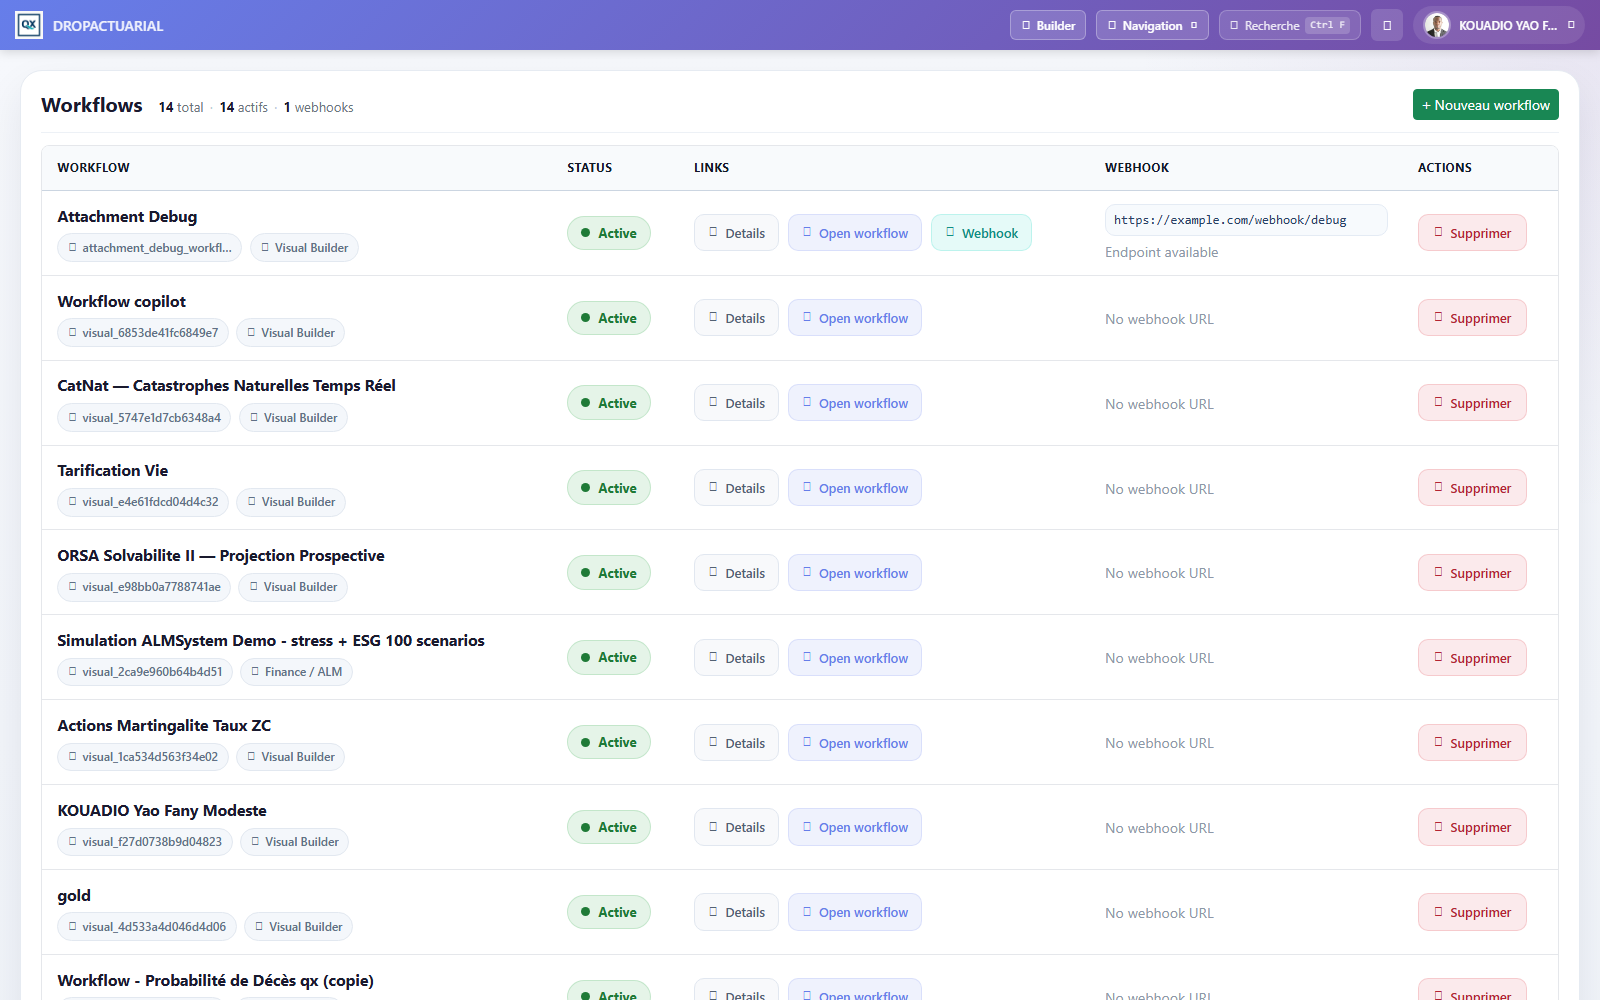Delete Workflow copilot with Supprimer
This screenshot has height=1000, width=1600.
click(x=1472, y=318)
